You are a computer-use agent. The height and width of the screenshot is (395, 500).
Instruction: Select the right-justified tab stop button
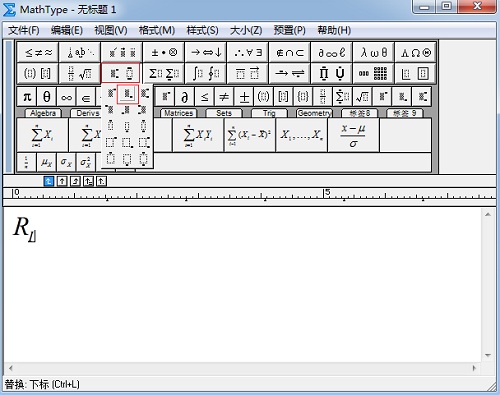click(x=75, y=181)
